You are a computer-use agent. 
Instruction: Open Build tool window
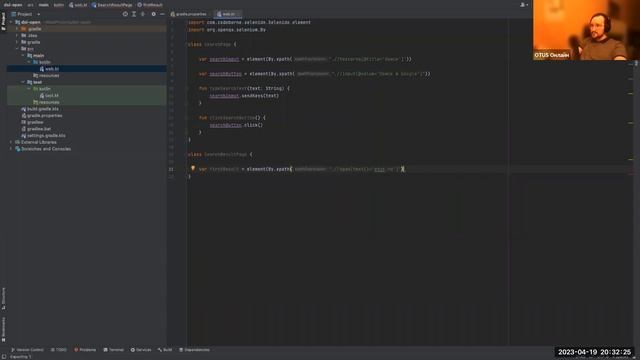[x=165, y=350]
